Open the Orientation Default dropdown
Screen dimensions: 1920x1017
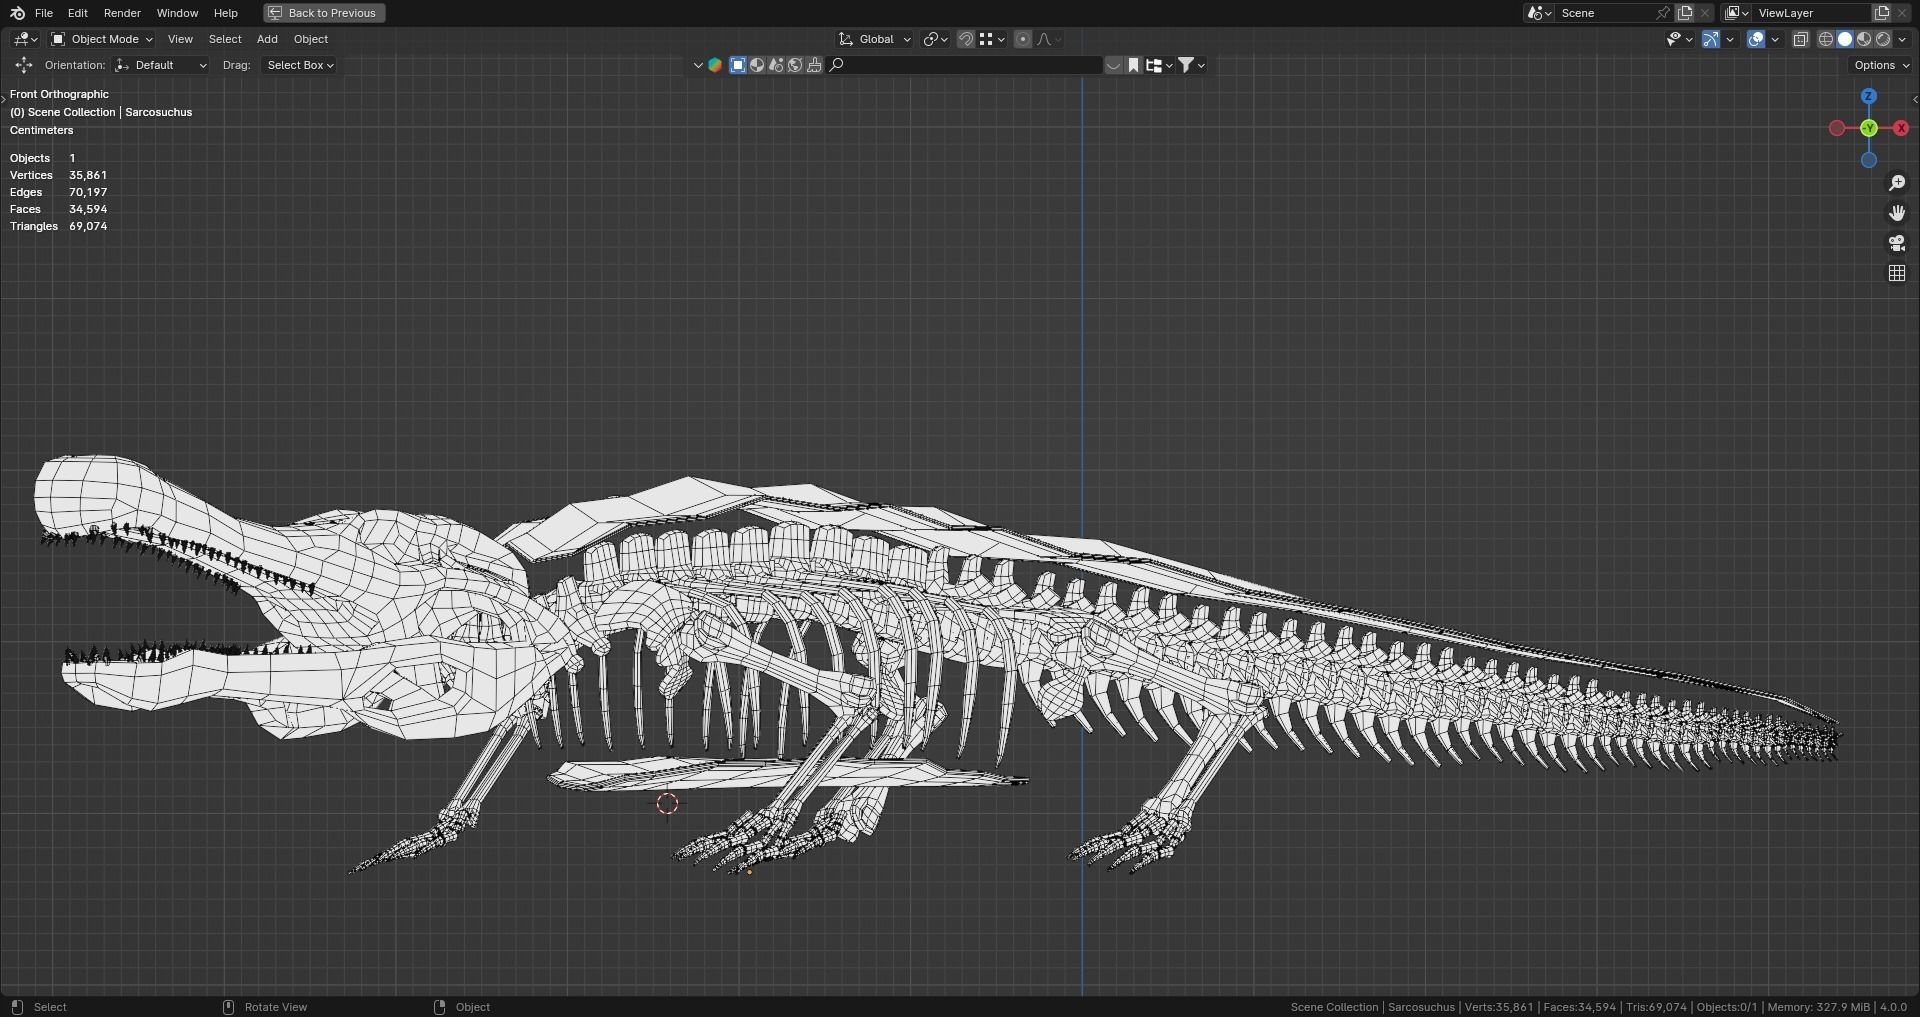coord(161,65)
